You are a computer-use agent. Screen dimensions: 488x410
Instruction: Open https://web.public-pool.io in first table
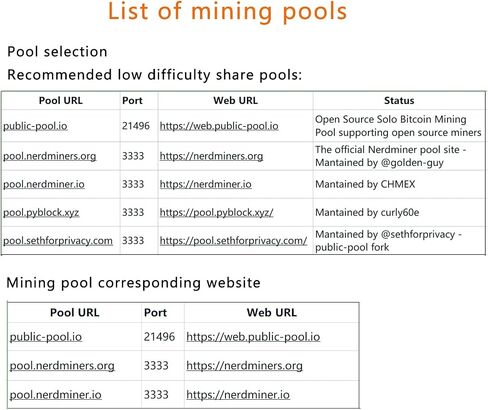(x=219, y=126)
